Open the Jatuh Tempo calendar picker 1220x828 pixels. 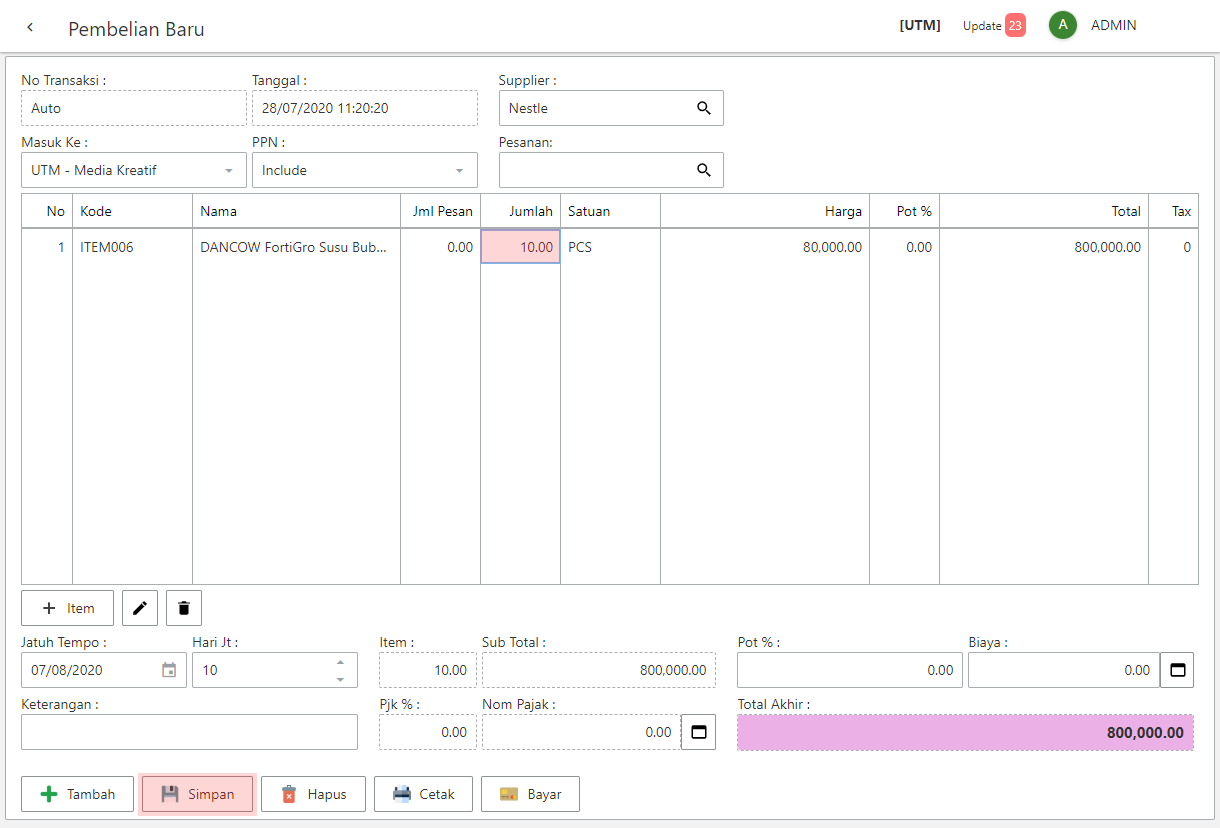pyautogui.click(x=169, y=670)
